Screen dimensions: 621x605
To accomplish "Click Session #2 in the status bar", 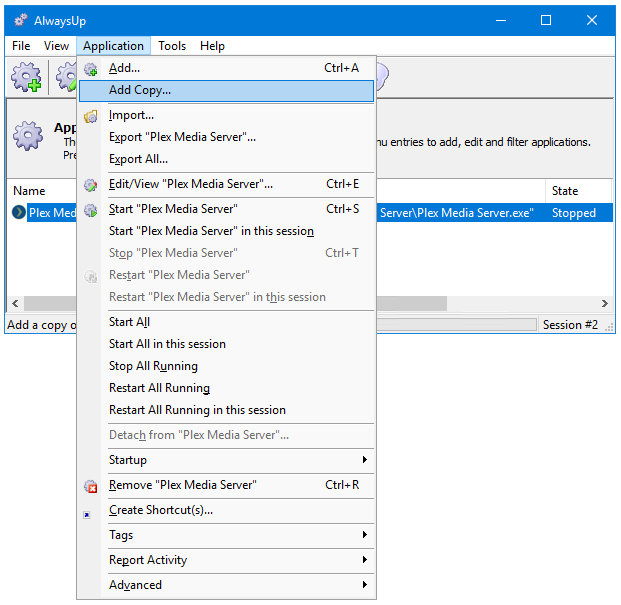I will (570, 325).
